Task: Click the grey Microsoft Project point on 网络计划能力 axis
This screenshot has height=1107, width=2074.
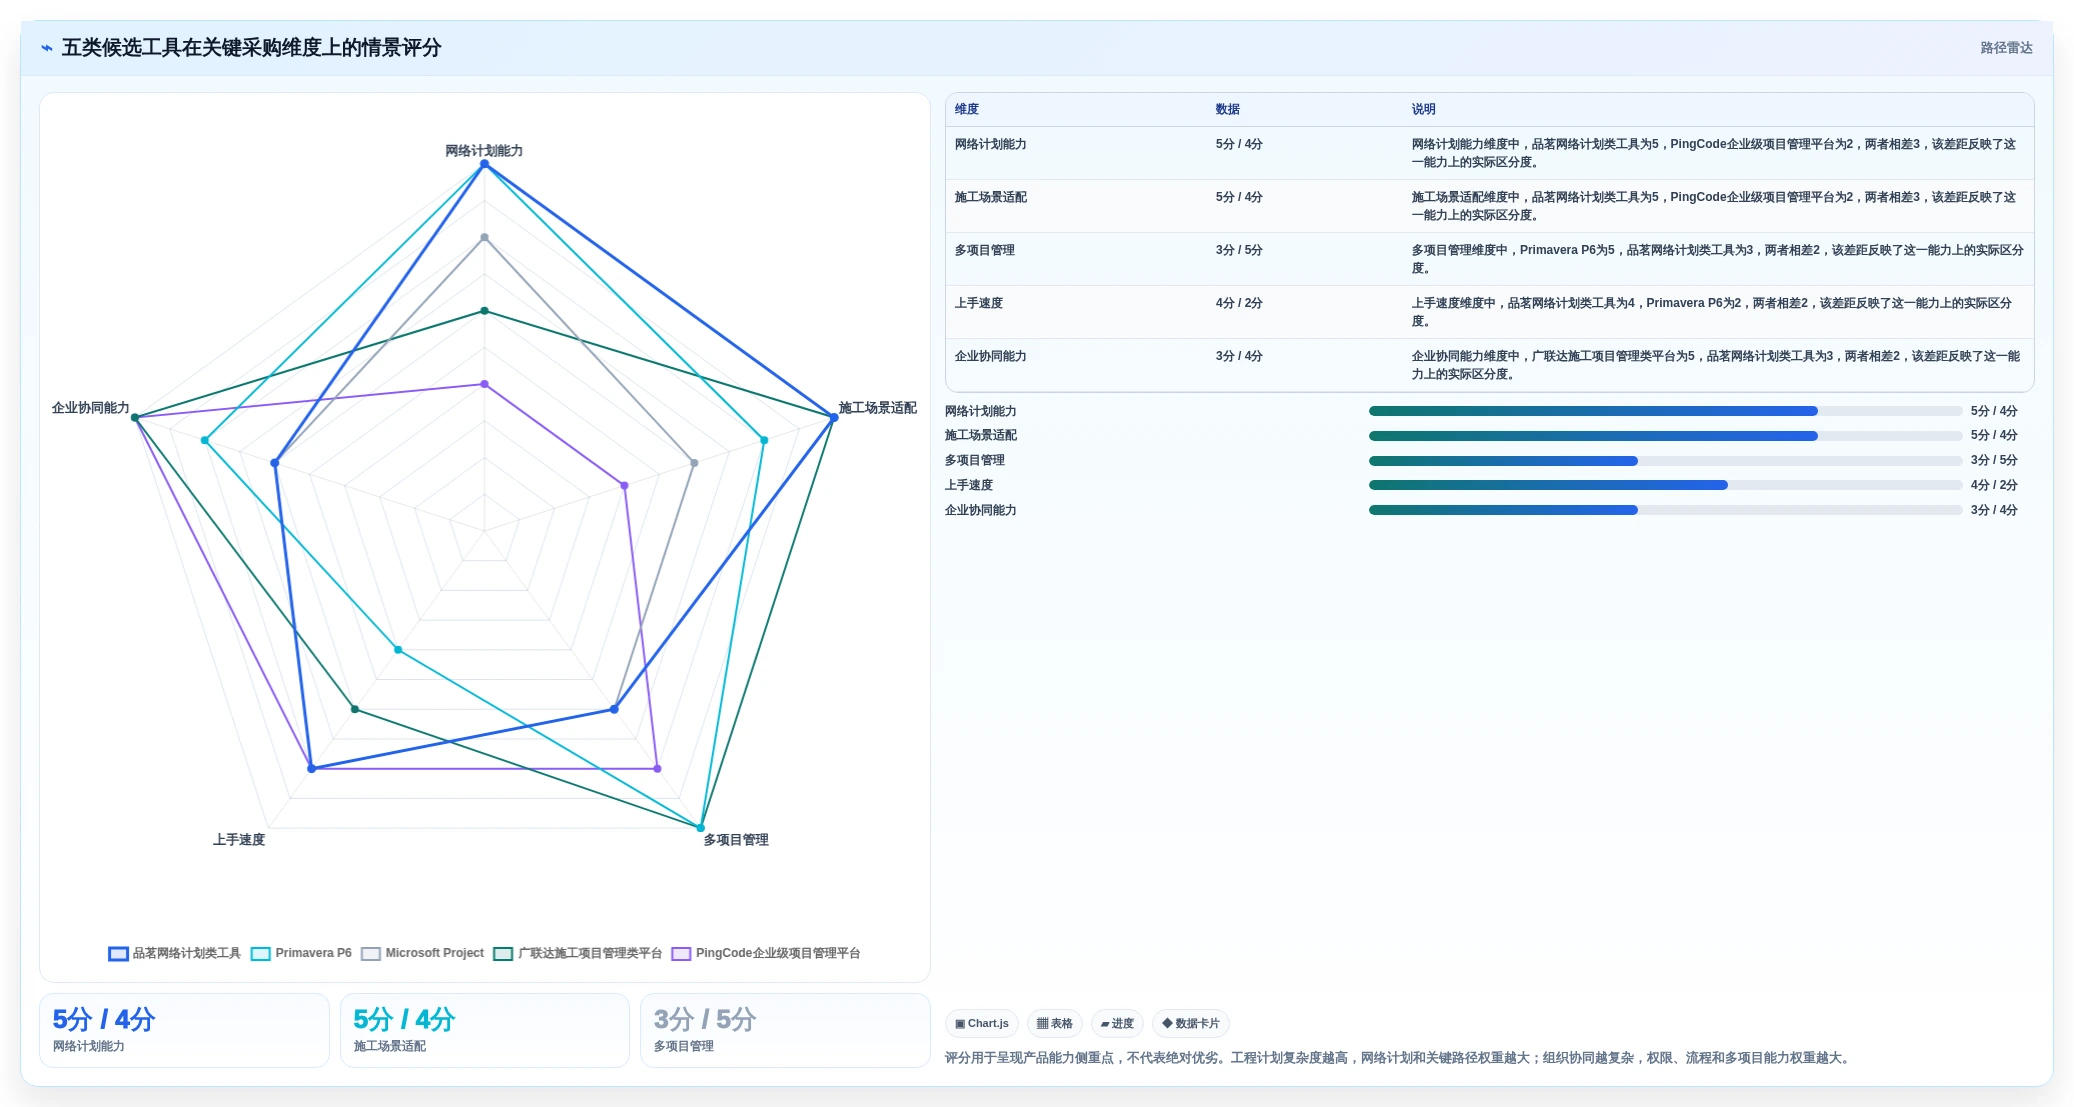Action: (x=485, y=237)
